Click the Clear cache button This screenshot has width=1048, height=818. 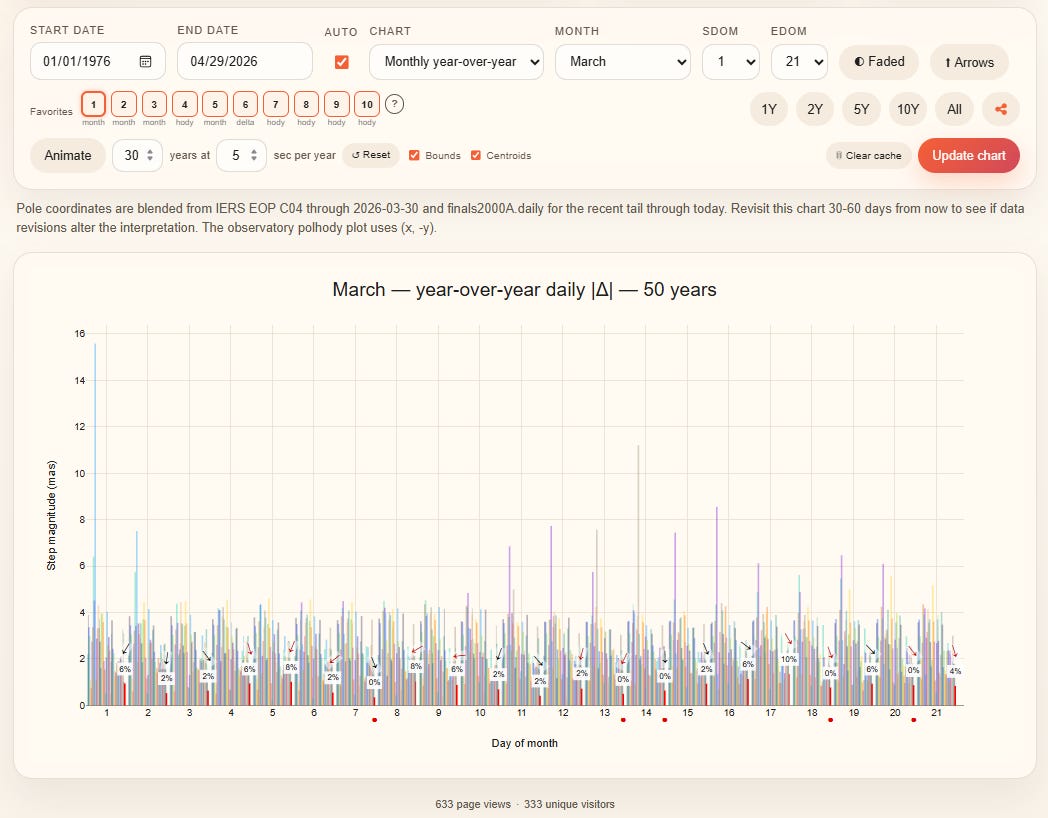[x=869, y=155]
